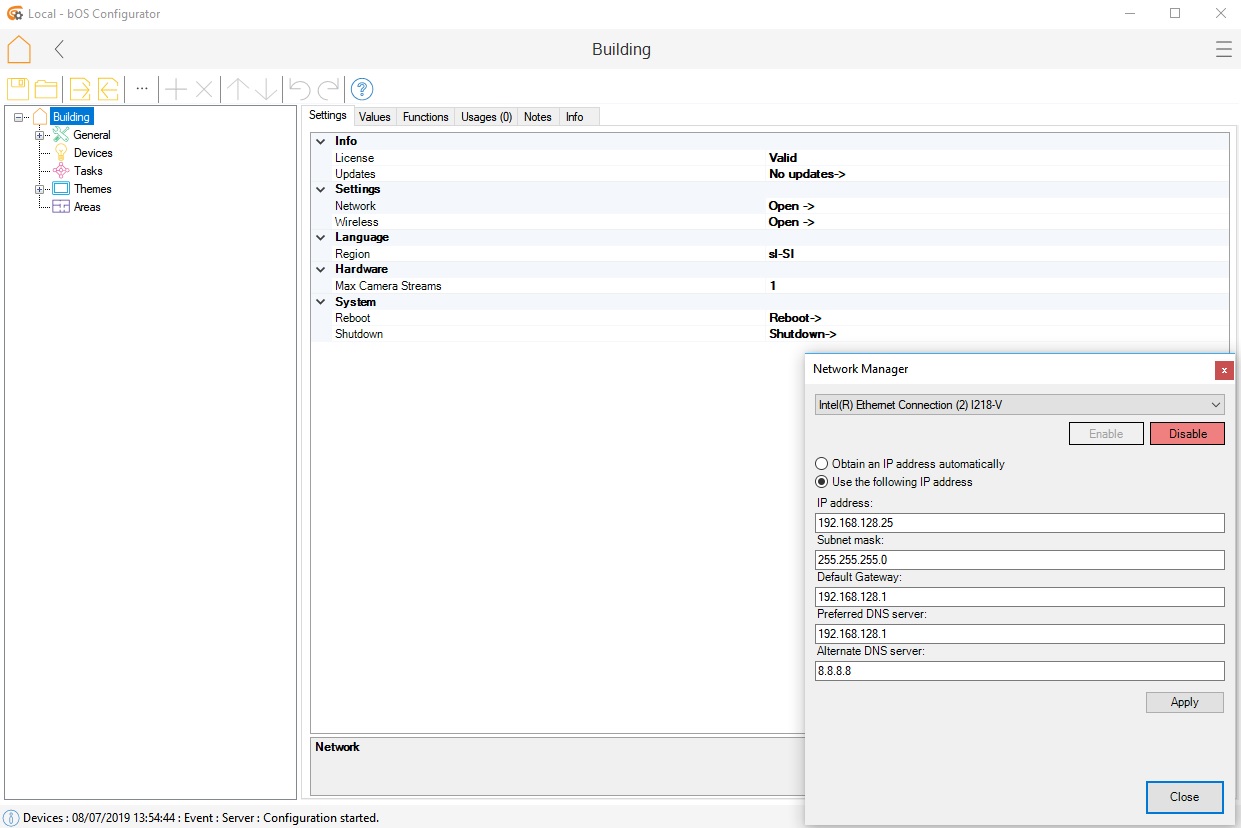Click the IP address input field

(x=1020, y=523)
